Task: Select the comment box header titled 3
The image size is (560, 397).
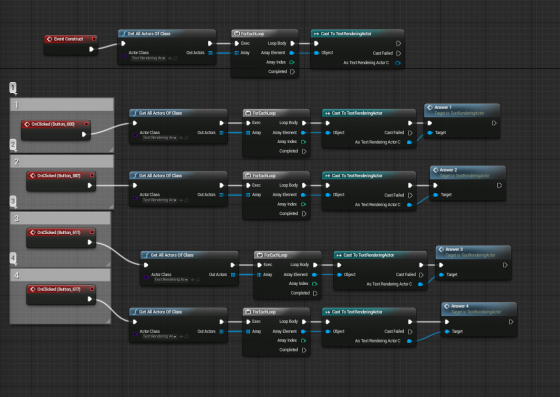Action: coord(60,218)
